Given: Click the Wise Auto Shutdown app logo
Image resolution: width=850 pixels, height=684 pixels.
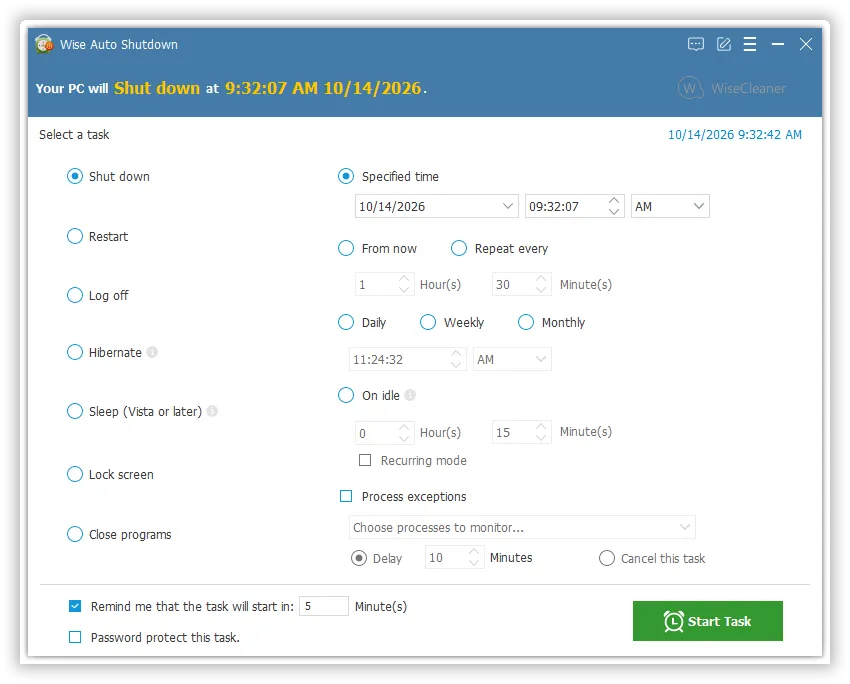Looking at the screenshot, I should pos(44,44).
